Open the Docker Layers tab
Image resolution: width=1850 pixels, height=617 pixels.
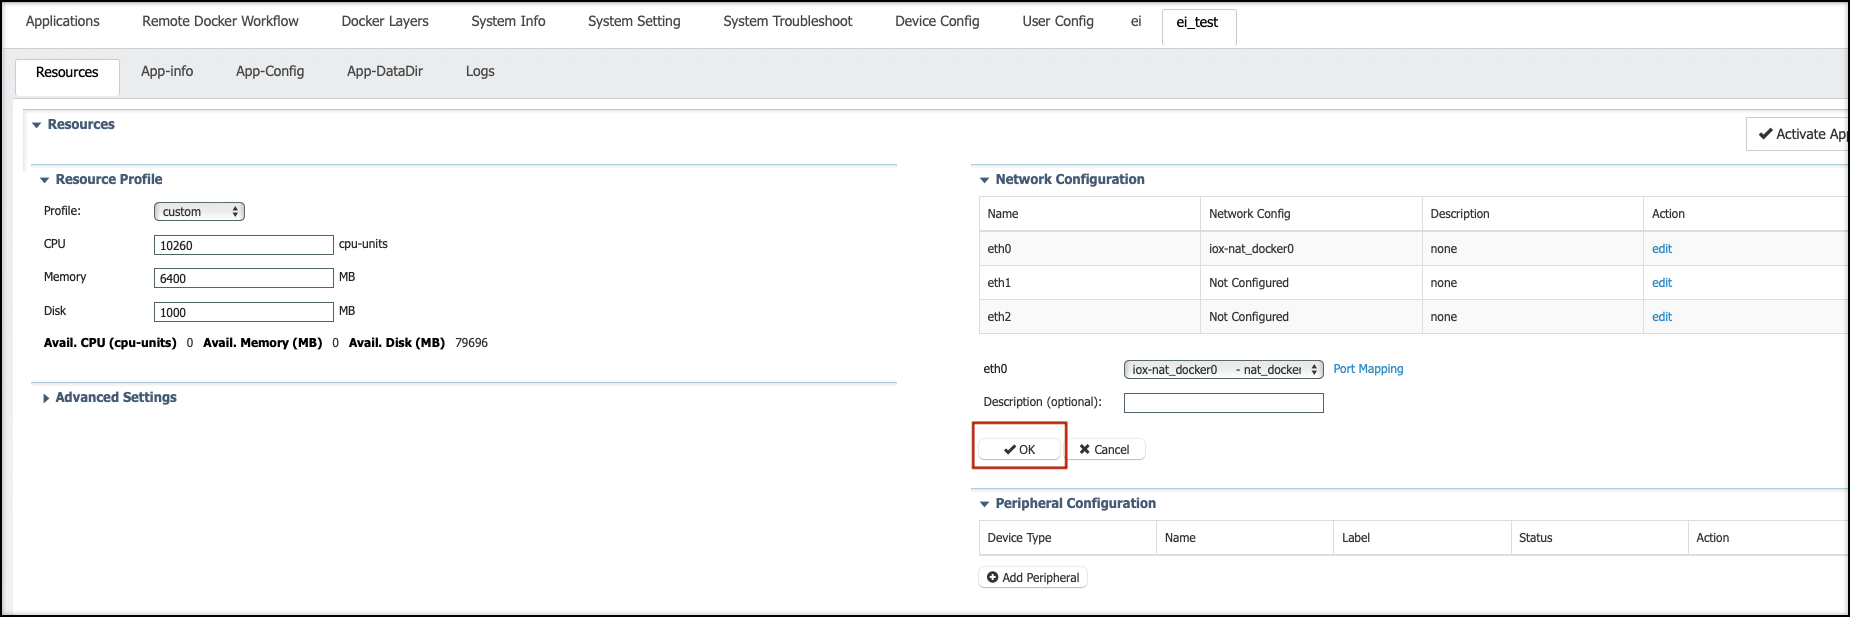pyautogui.click(x=385, y=21)
